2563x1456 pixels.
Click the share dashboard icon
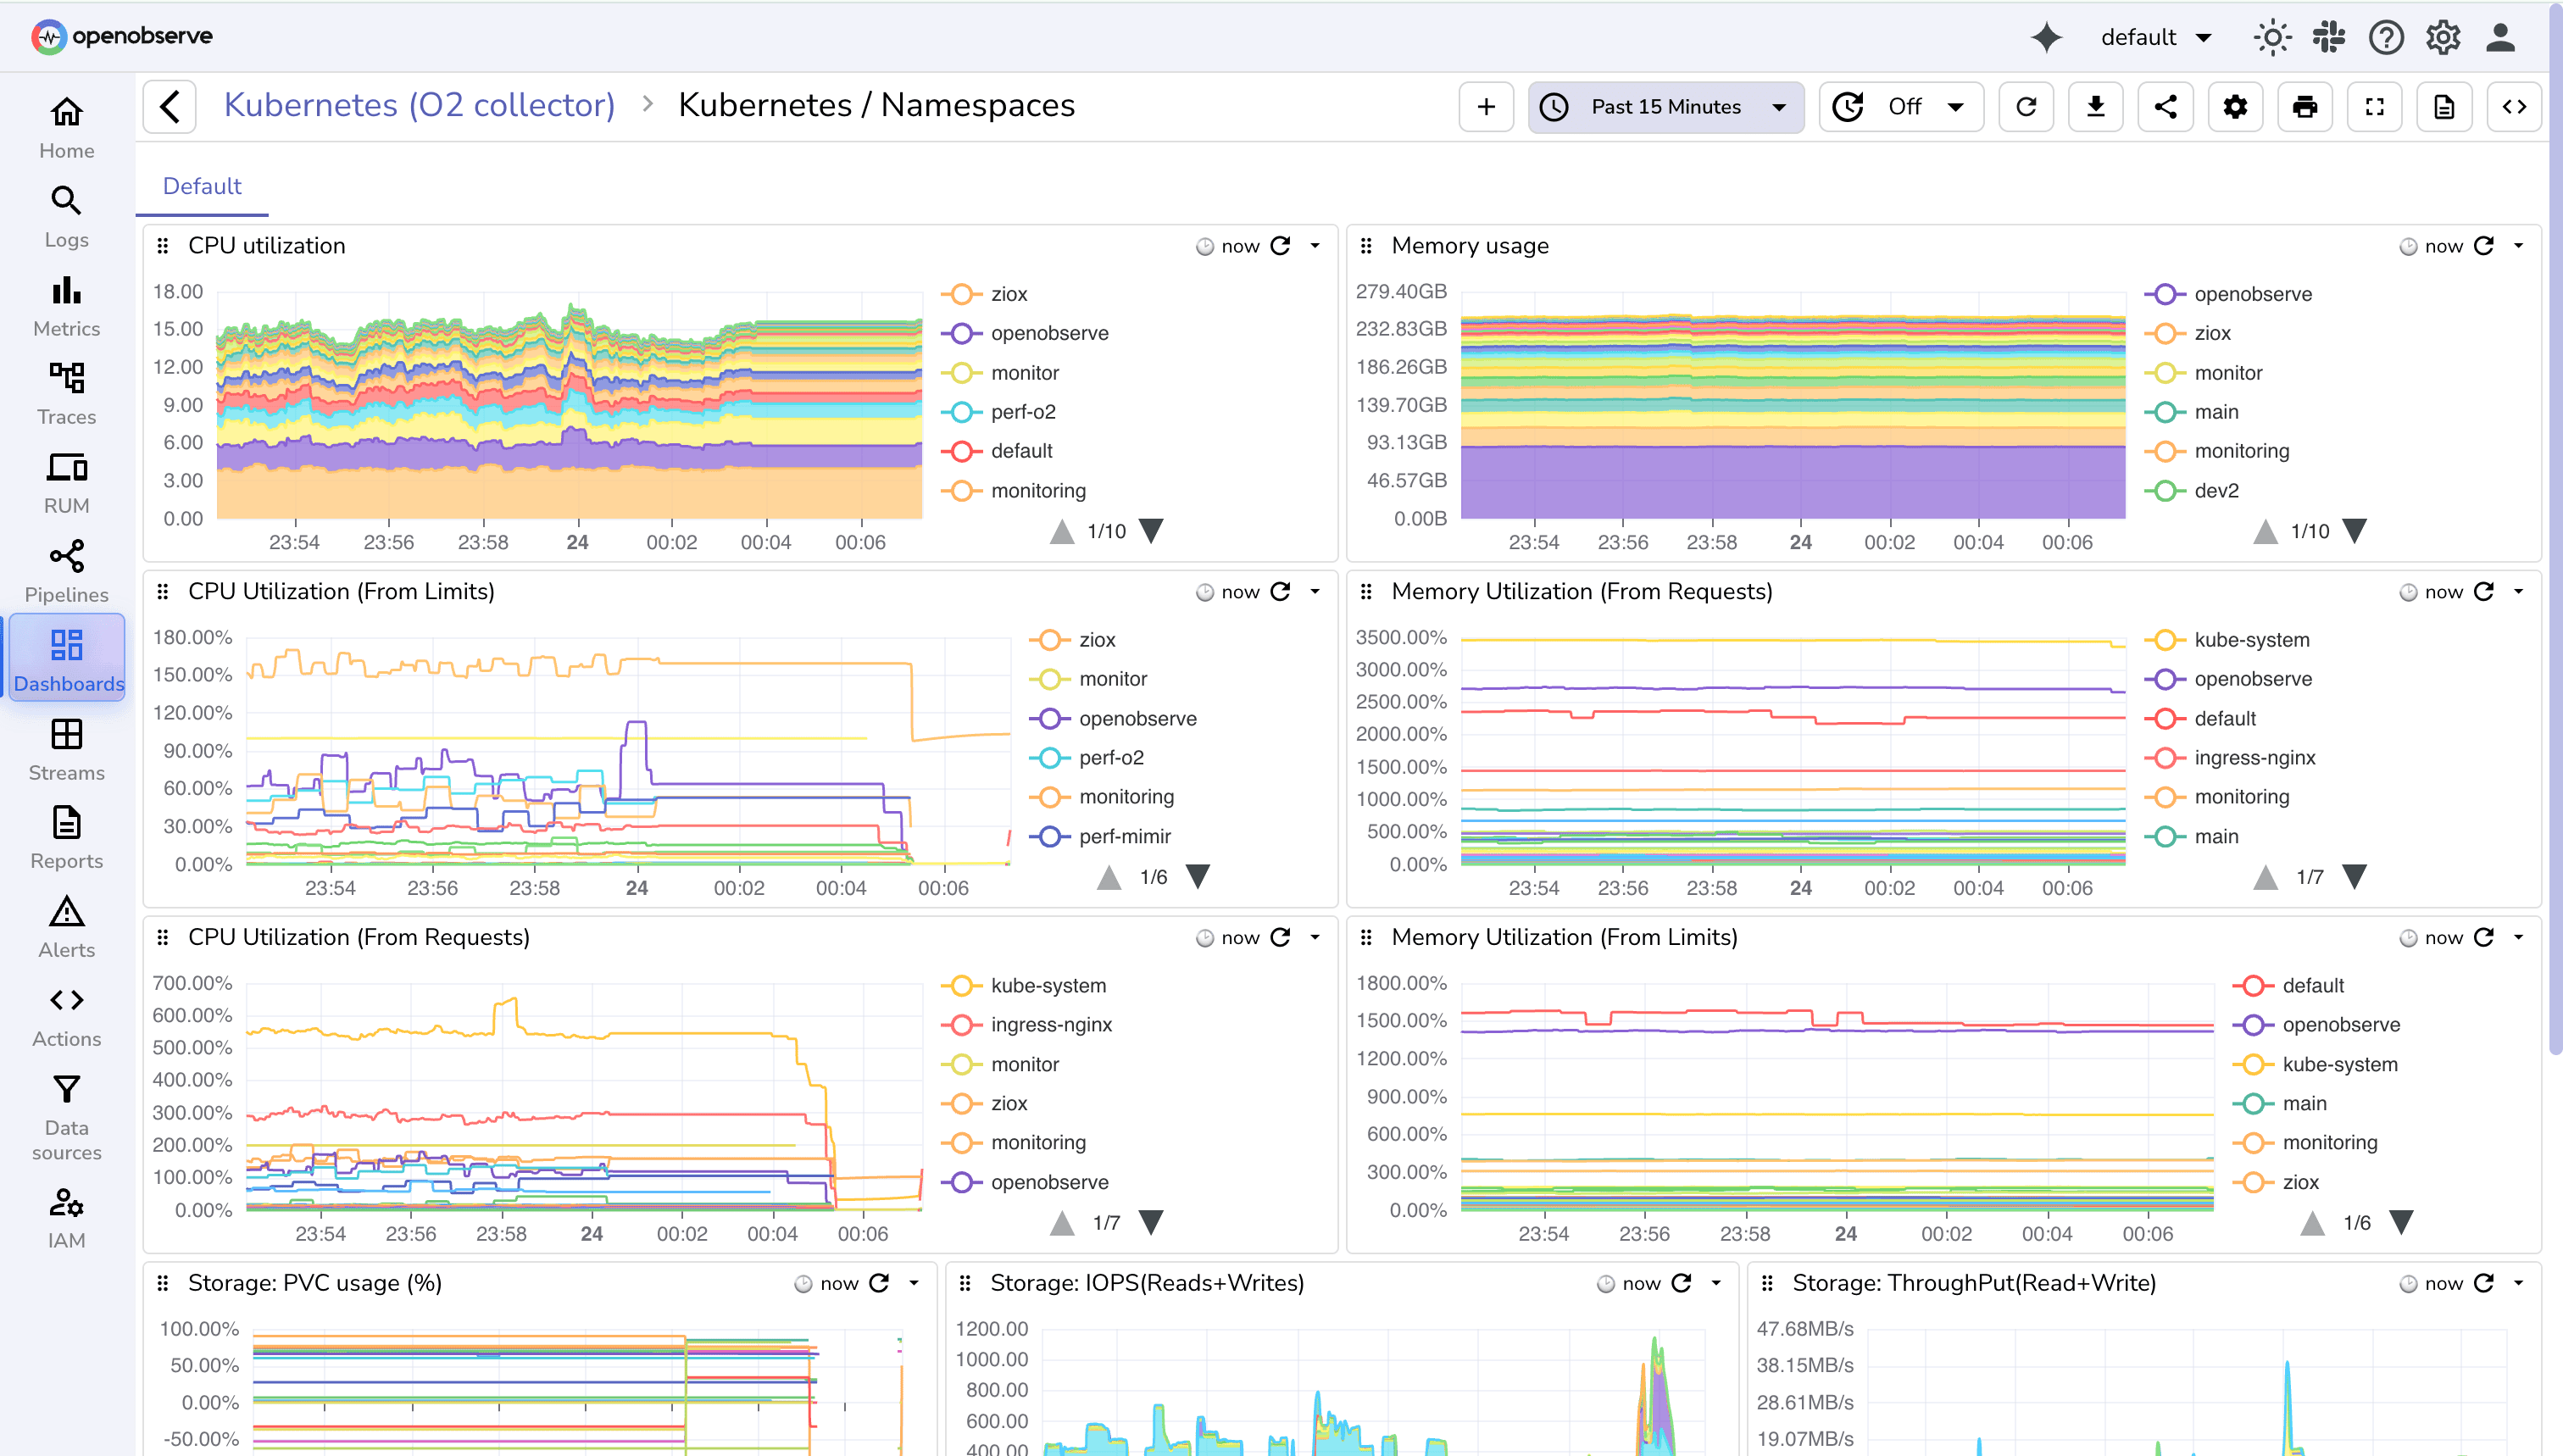pyautogui.click(x=2165, y=106)
